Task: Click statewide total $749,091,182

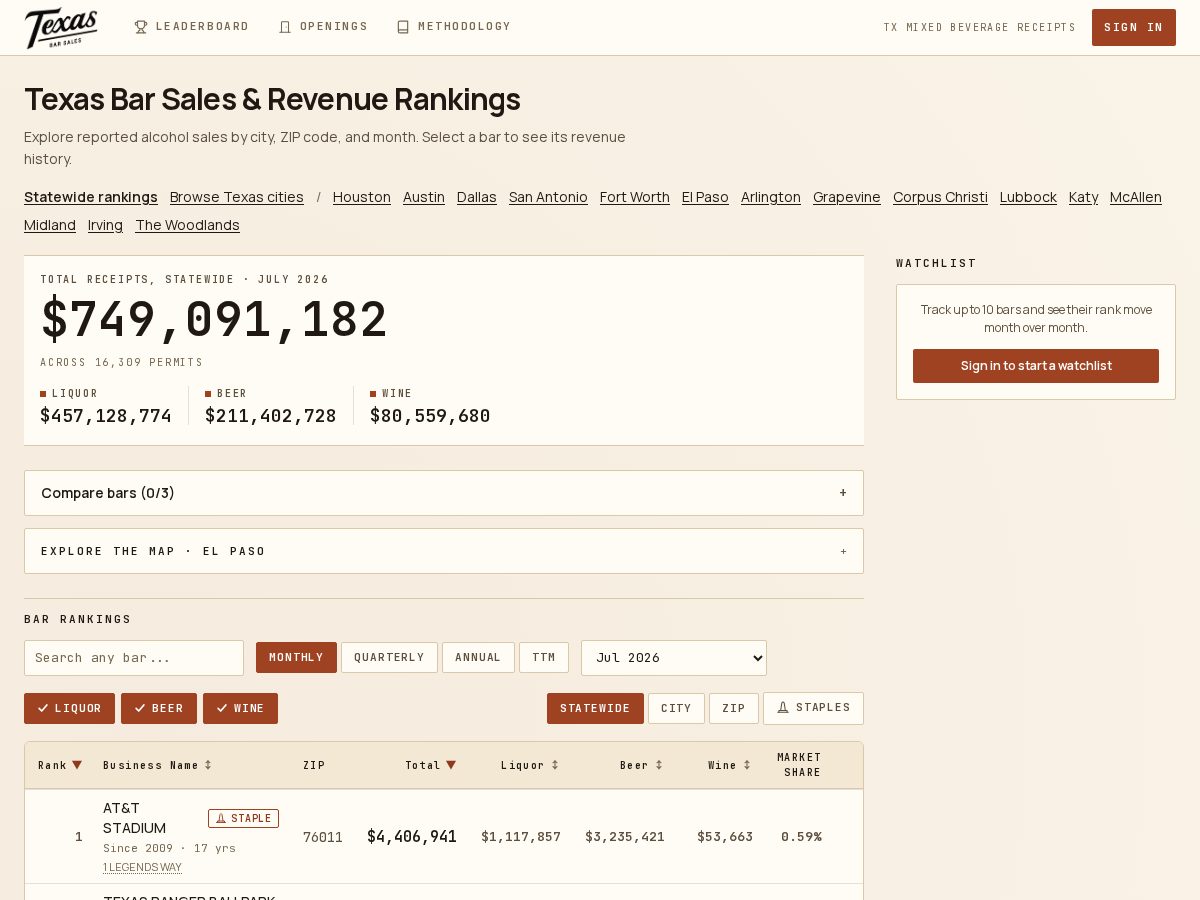Action: click(x=214, y=320)
